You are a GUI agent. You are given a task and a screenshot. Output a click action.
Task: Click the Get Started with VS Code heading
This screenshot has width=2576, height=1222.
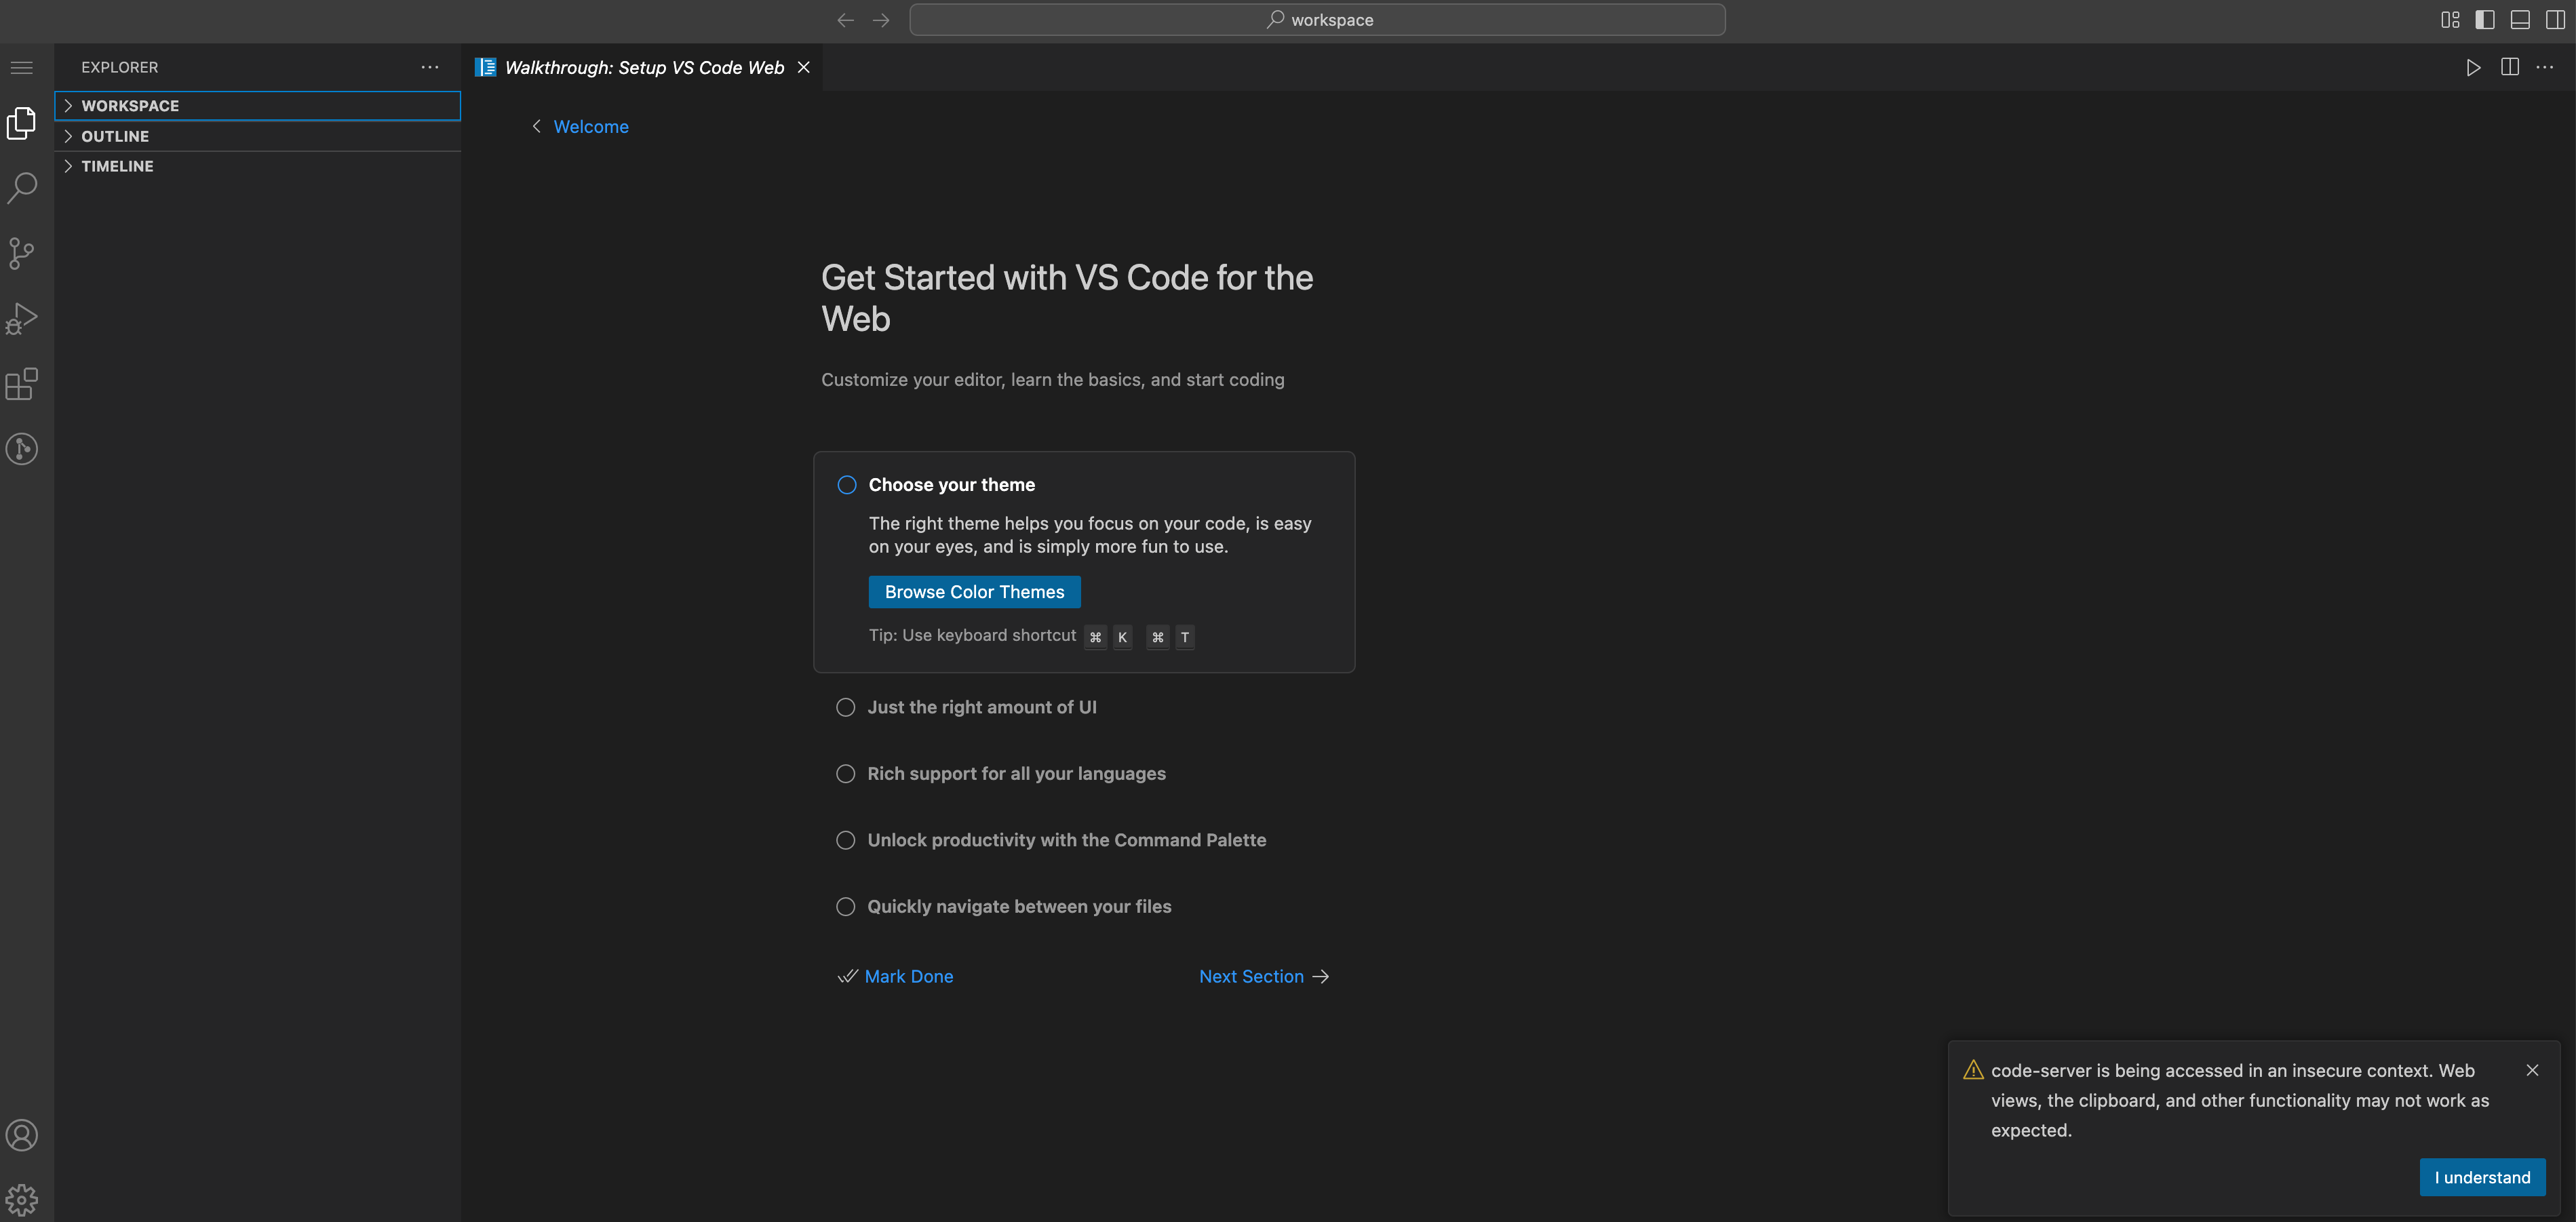point(1067,298)
